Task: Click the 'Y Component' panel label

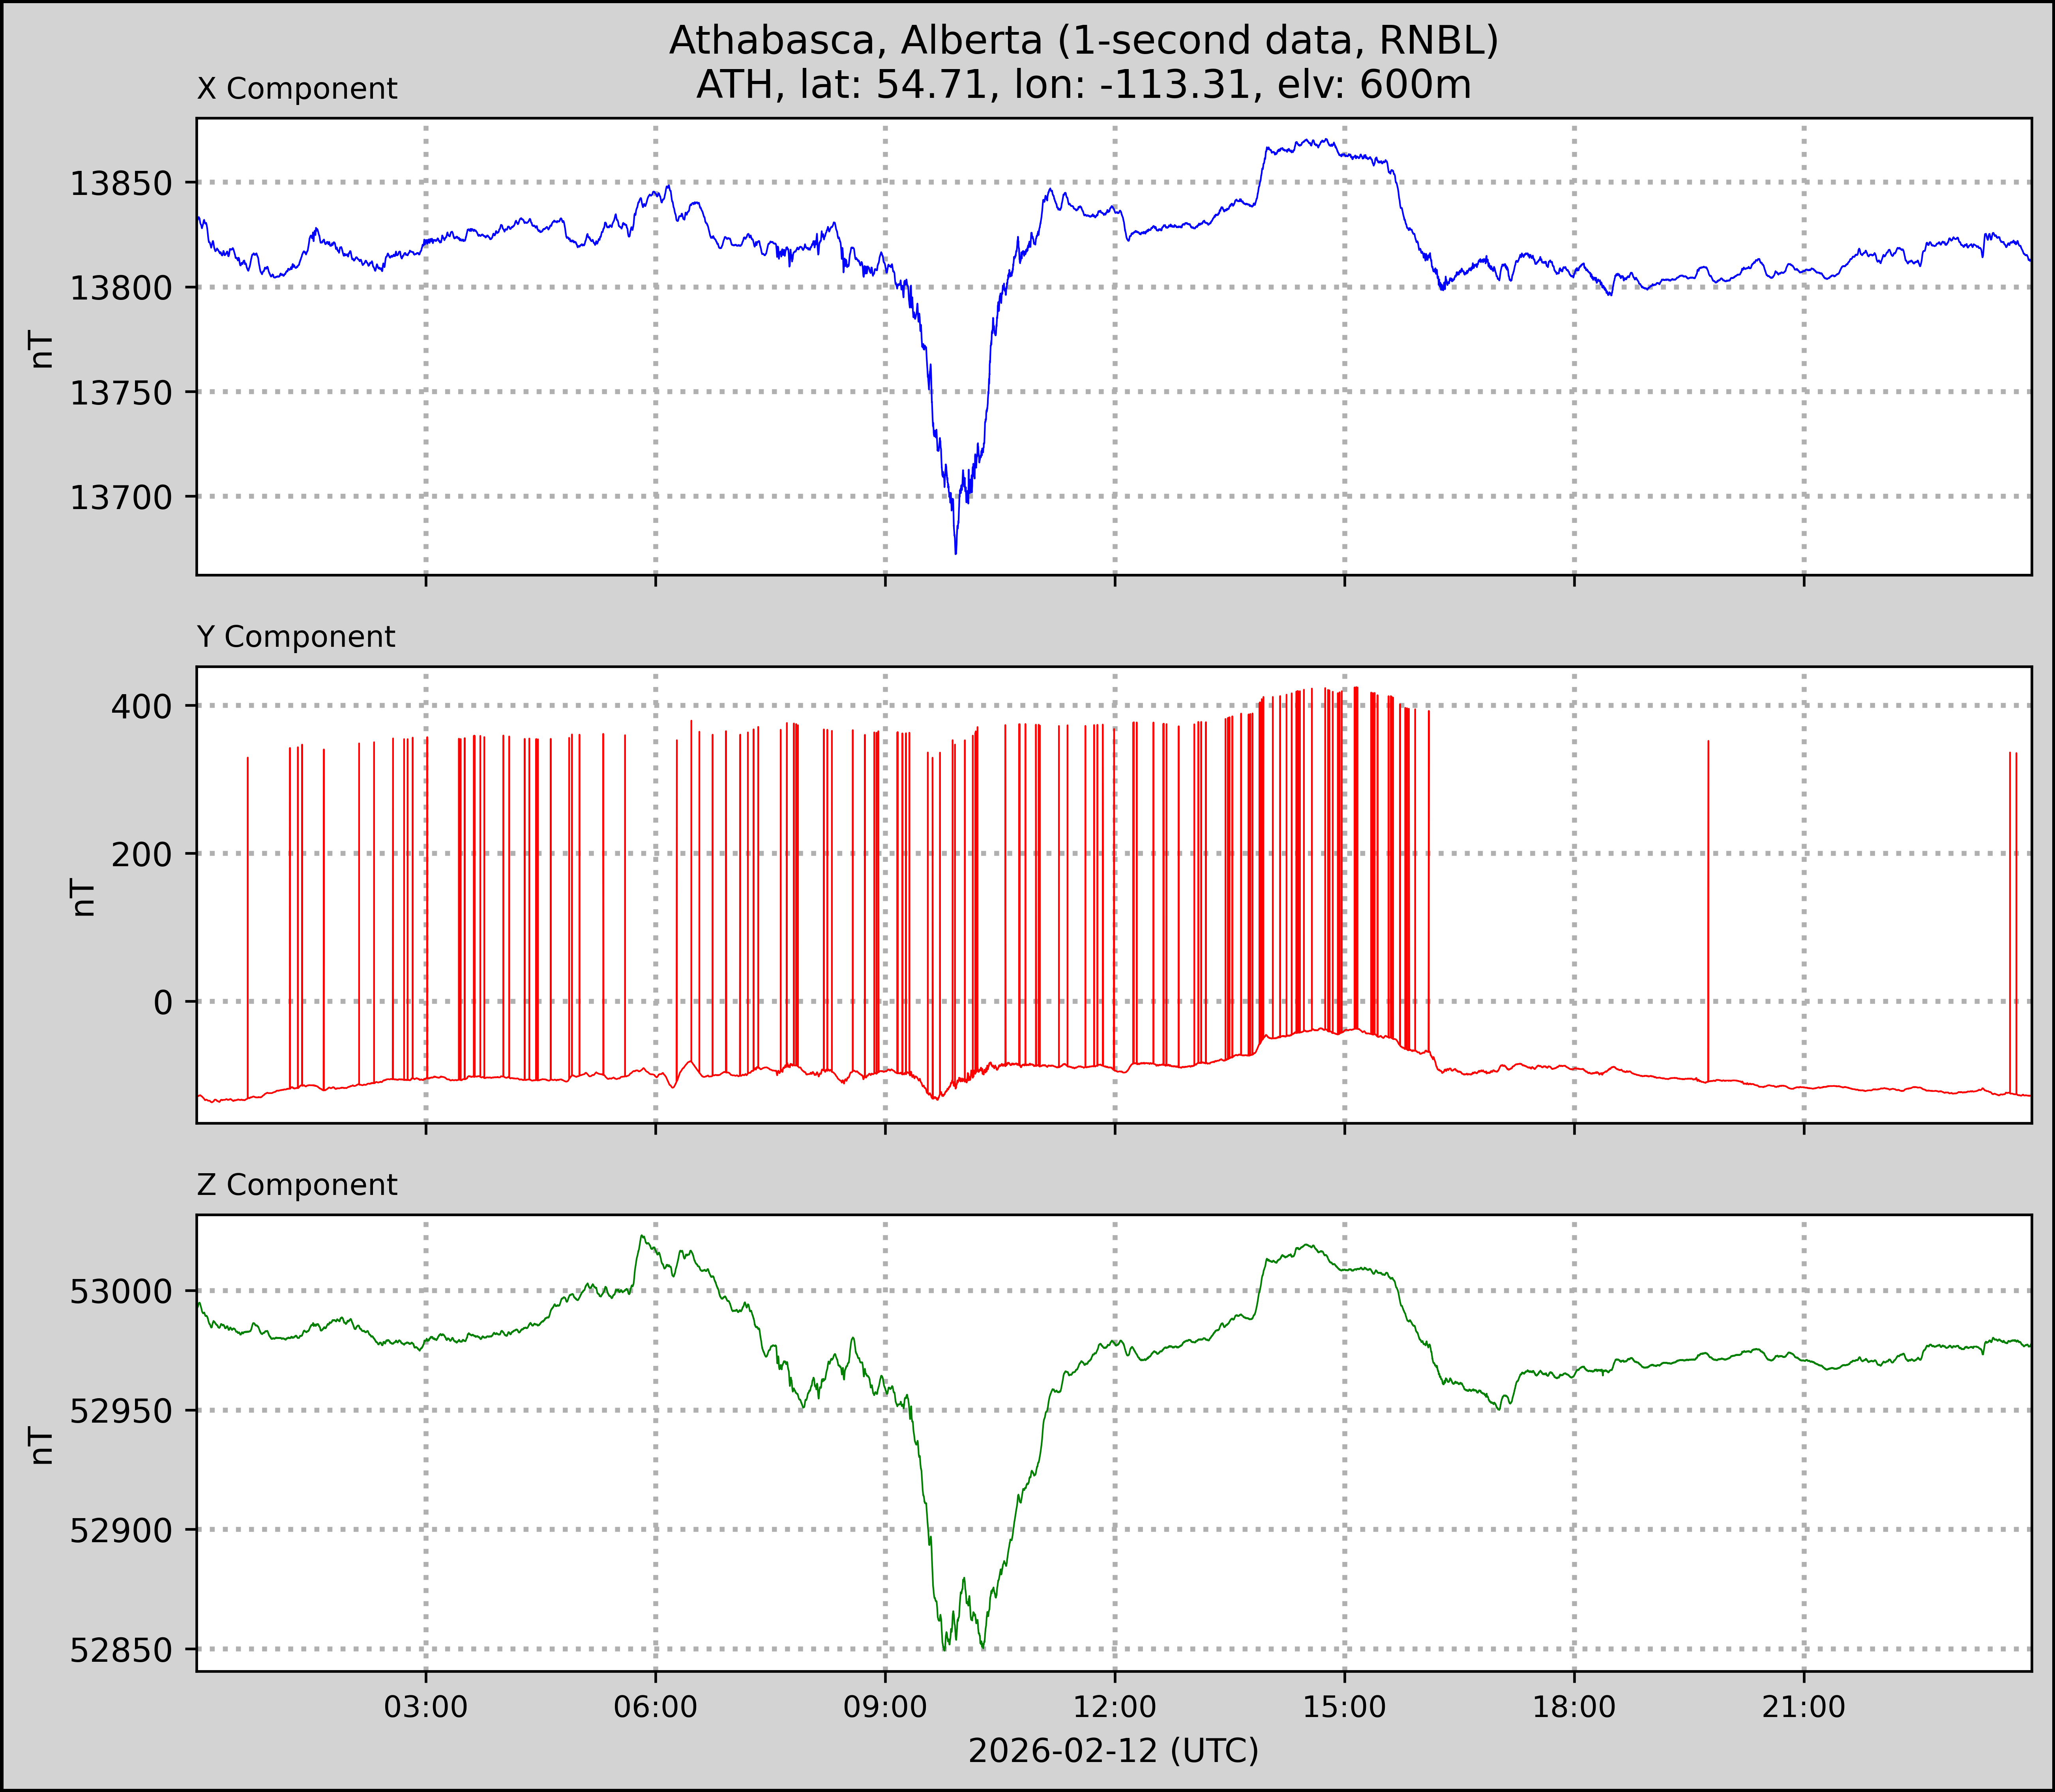Action: [296, 637]
